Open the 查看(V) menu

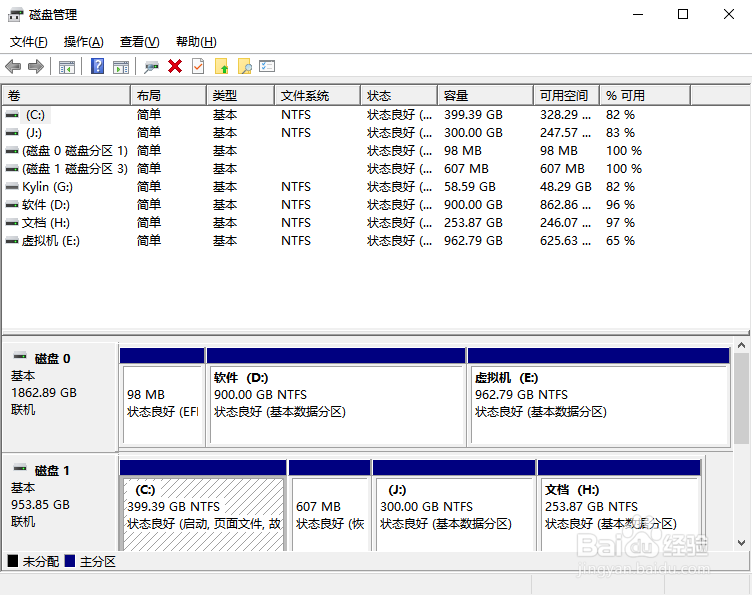140,42
